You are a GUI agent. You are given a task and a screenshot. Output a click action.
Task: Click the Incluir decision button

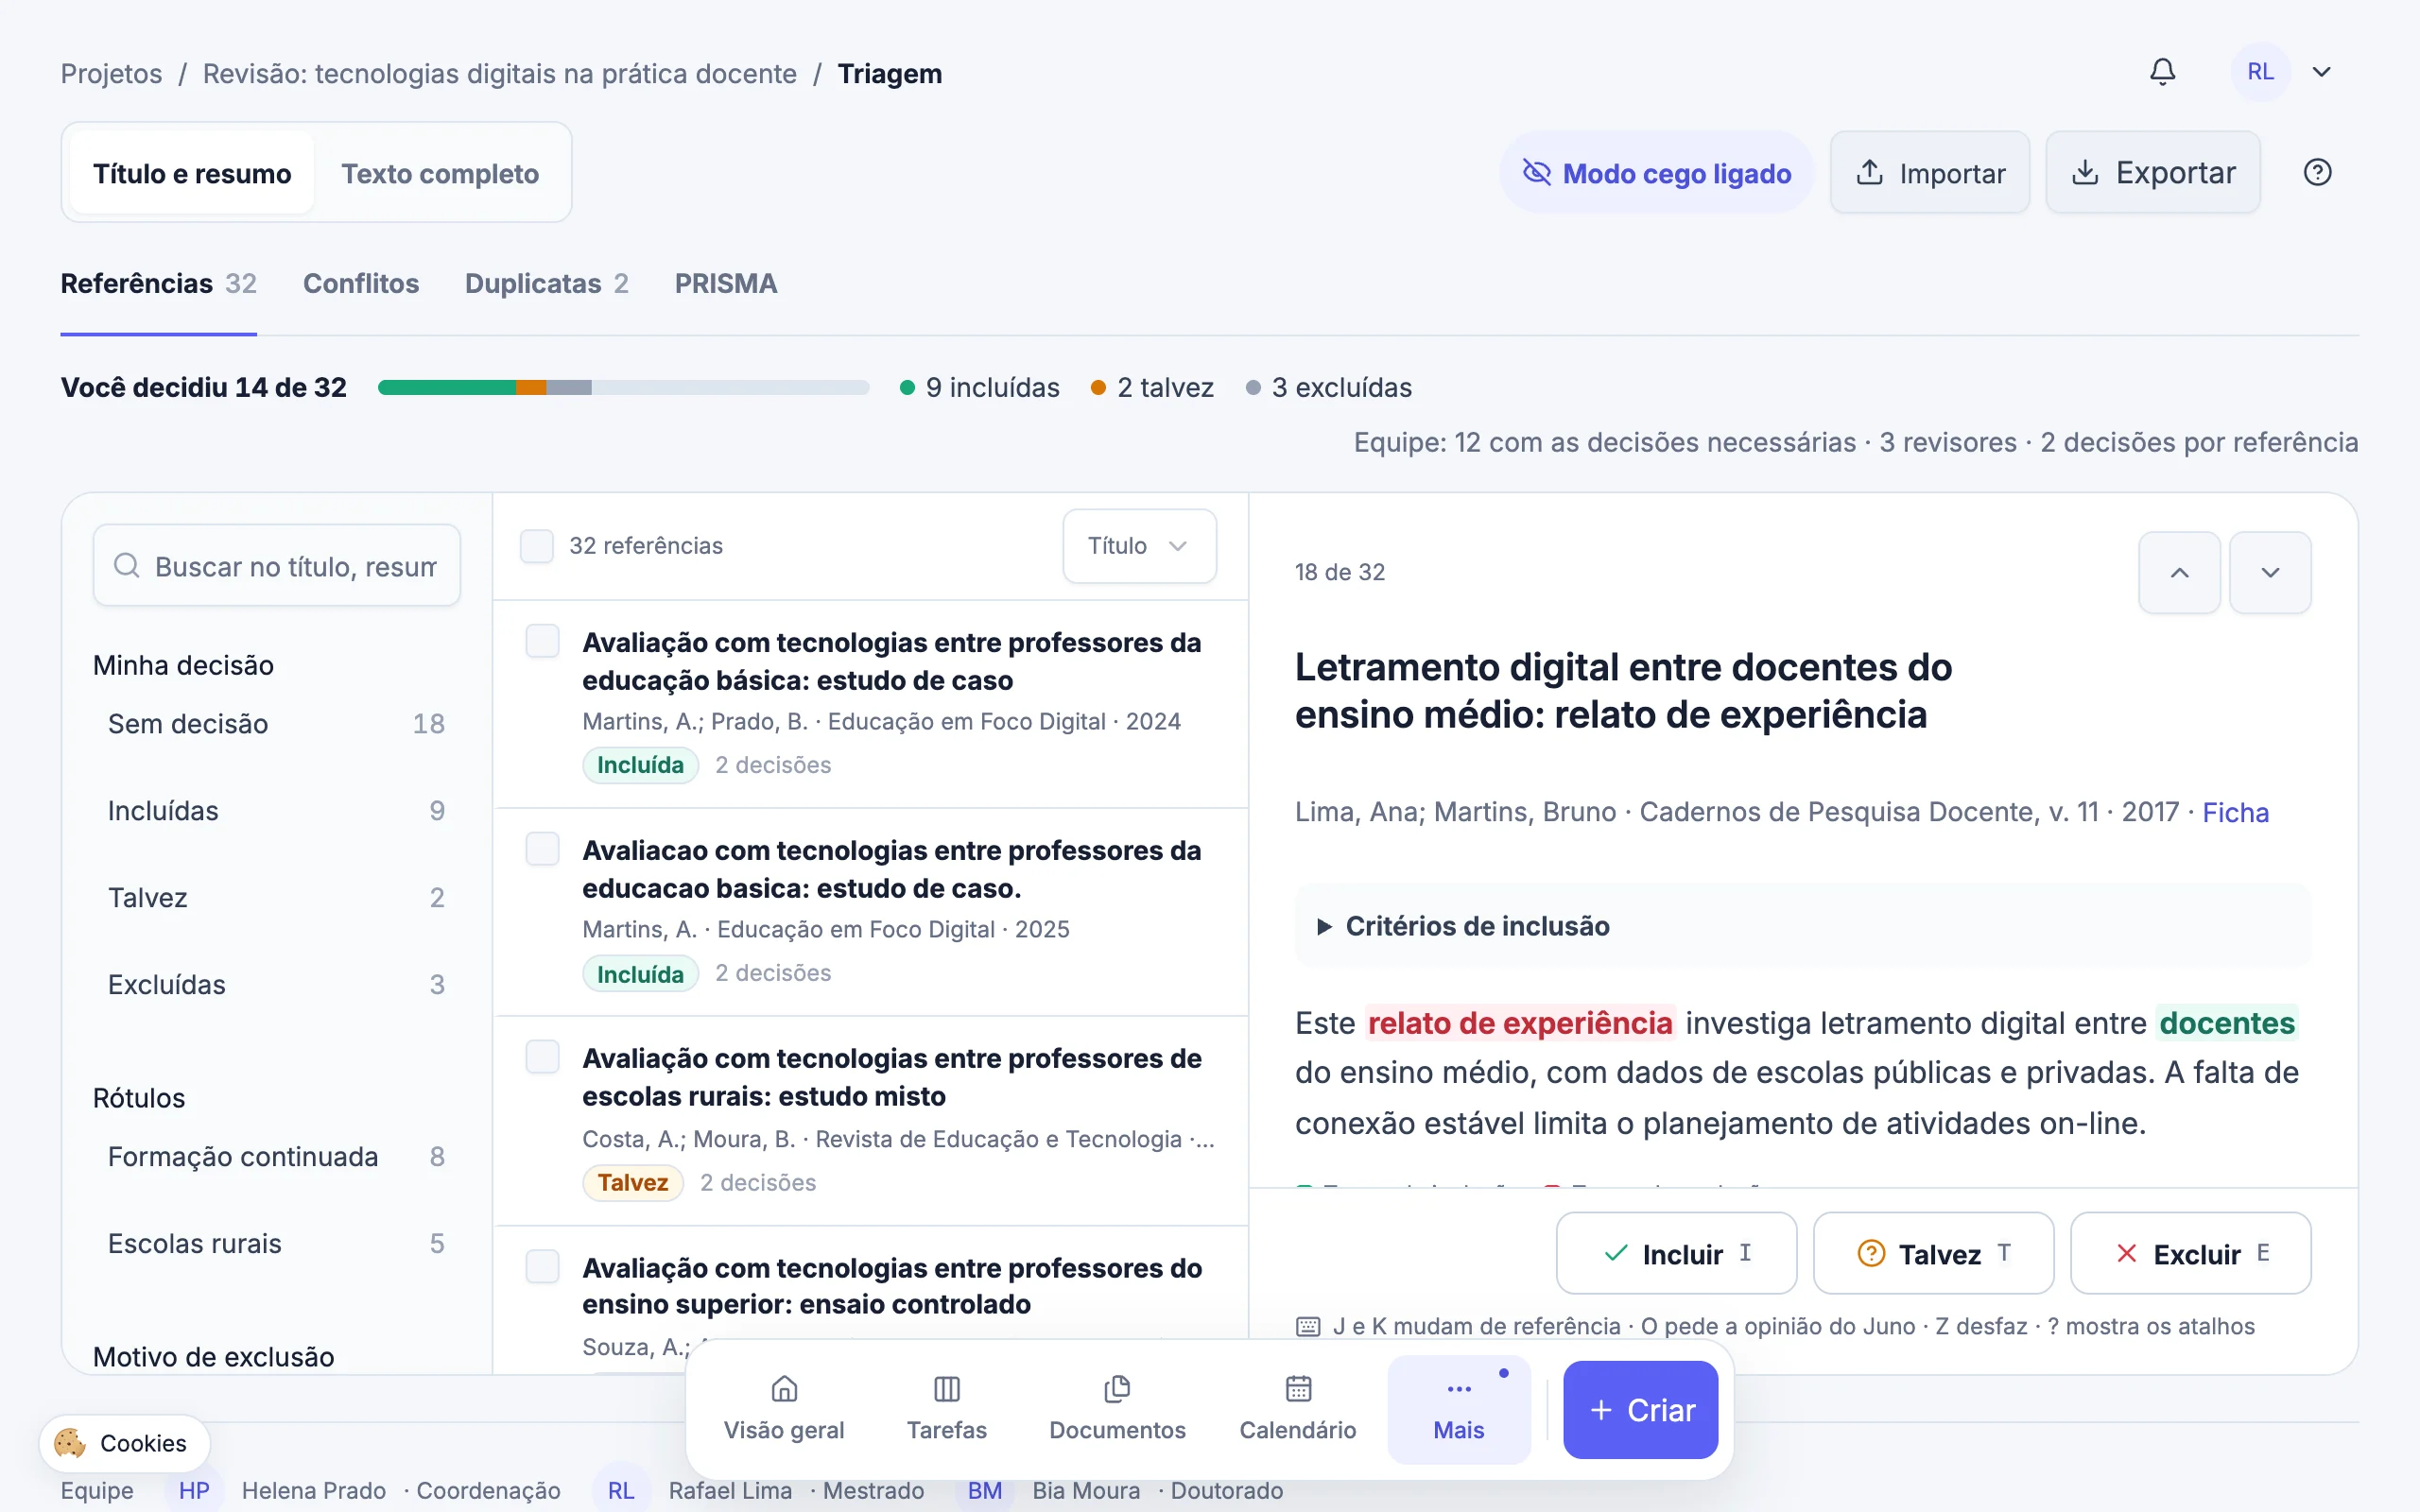[x=1676, y=1253]
